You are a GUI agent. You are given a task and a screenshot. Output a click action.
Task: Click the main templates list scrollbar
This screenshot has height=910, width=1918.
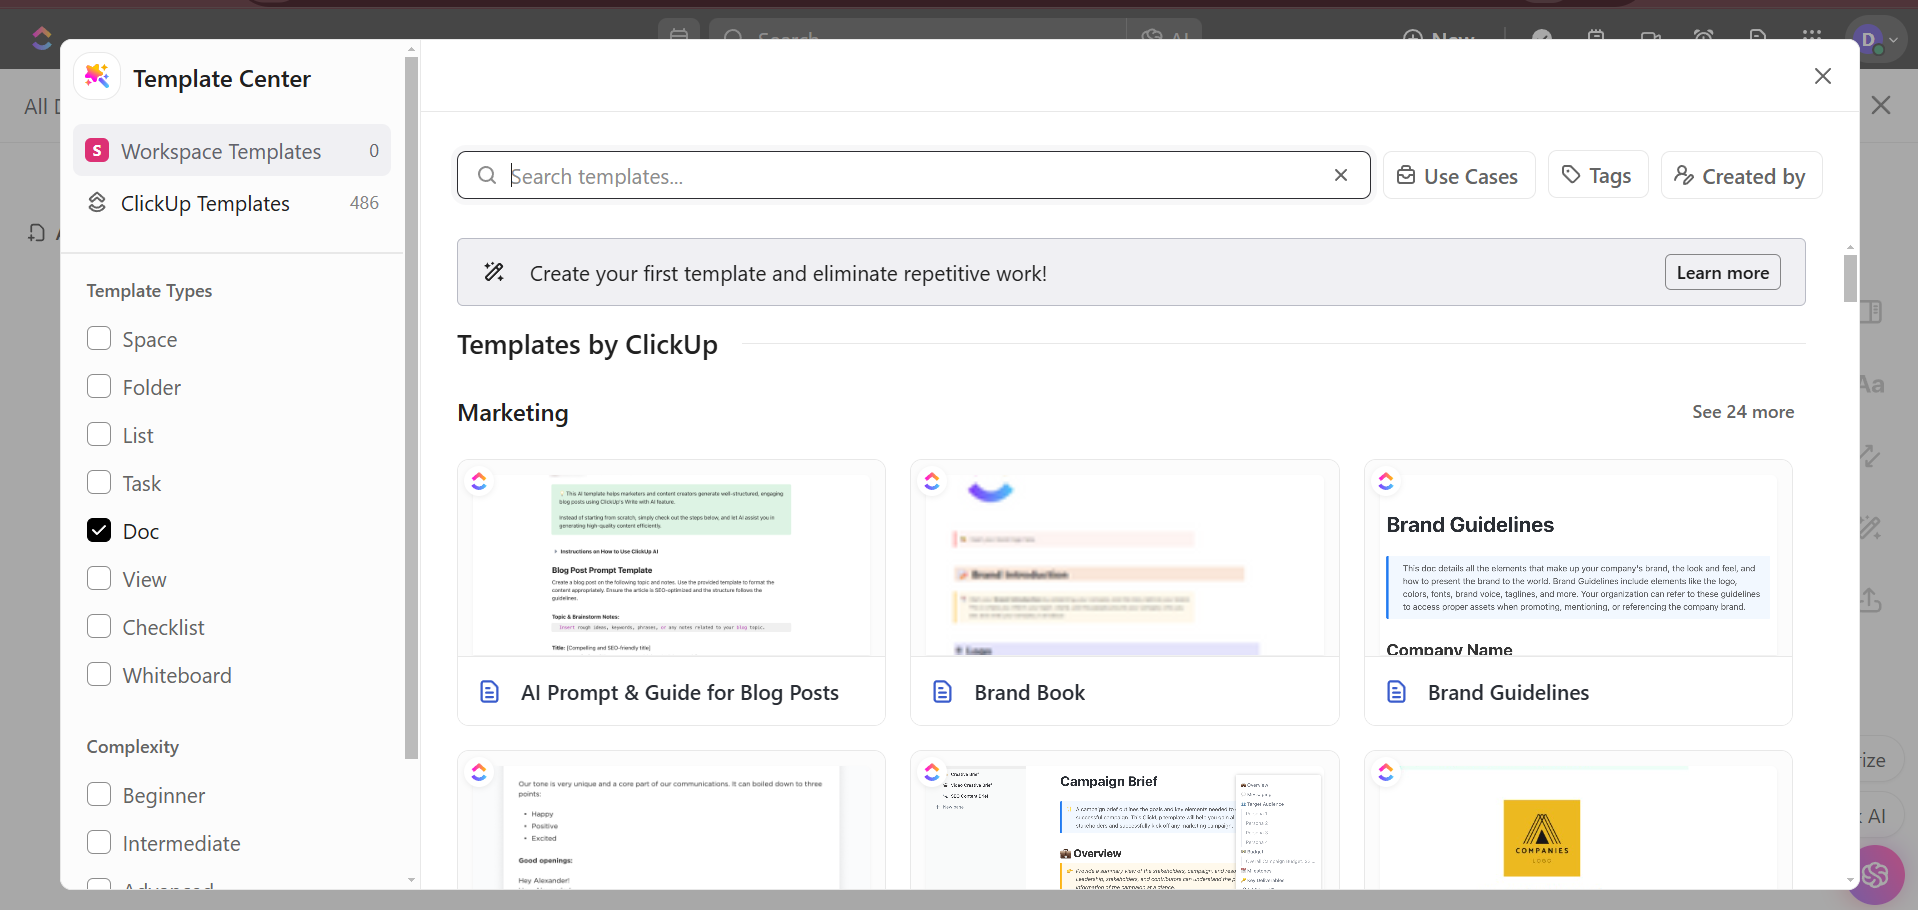pyautogui.click(x=1850, y=278)
